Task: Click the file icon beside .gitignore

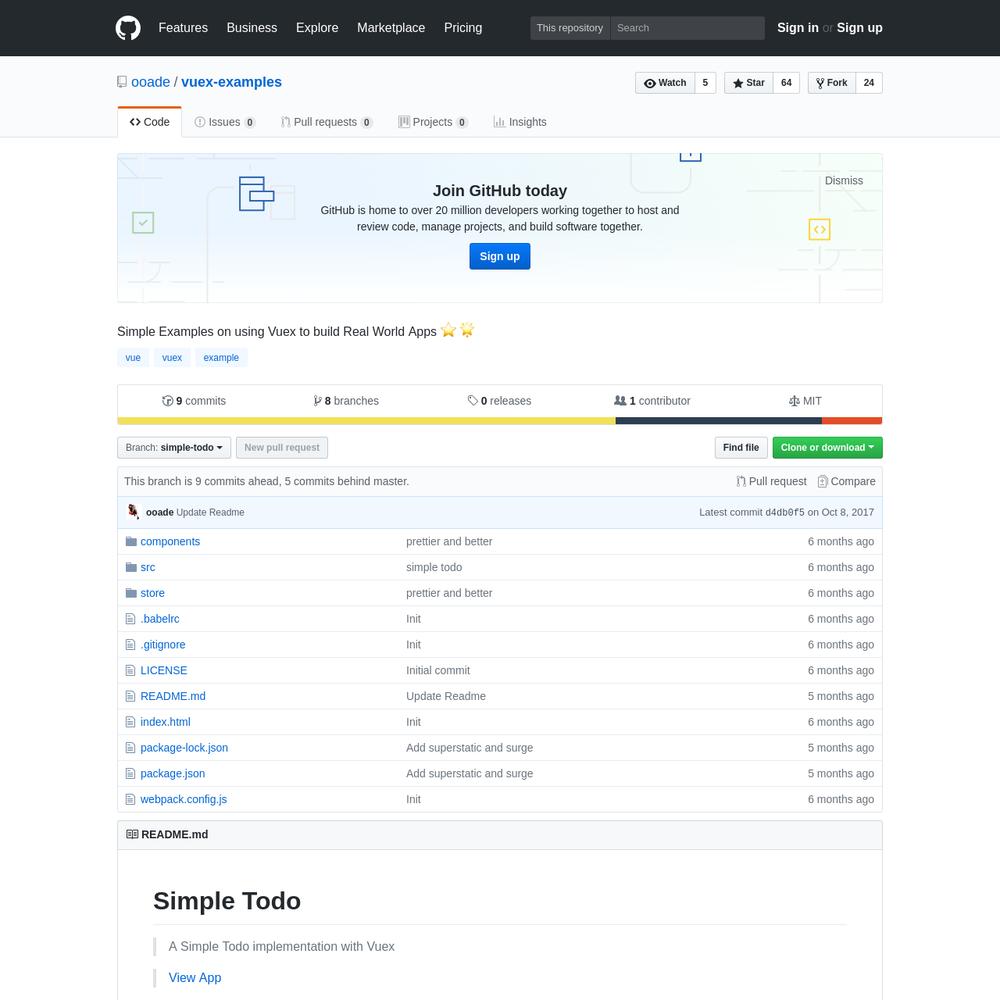Action: pos(130,645)
